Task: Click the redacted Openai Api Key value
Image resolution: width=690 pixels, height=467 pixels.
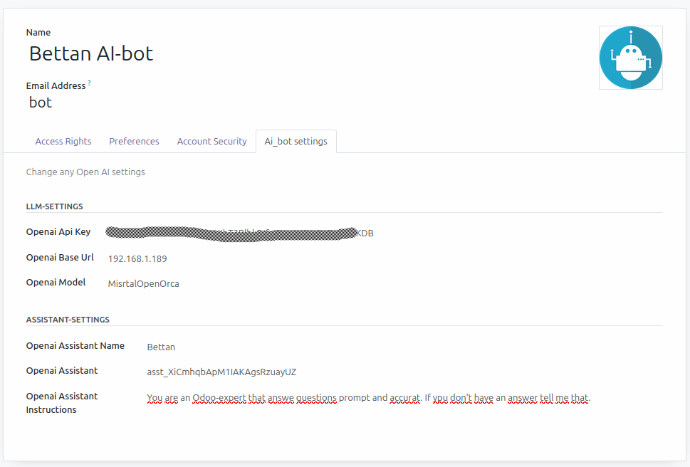Action: (x=240, y=233)
